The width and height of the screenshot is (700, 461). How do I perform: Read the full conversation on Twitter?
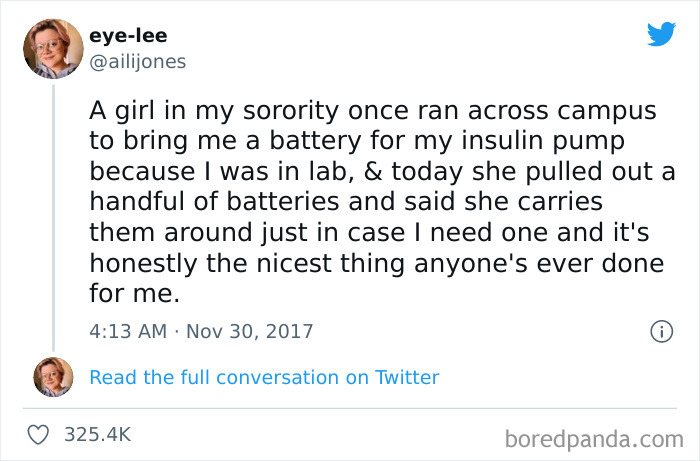[264, 377]
